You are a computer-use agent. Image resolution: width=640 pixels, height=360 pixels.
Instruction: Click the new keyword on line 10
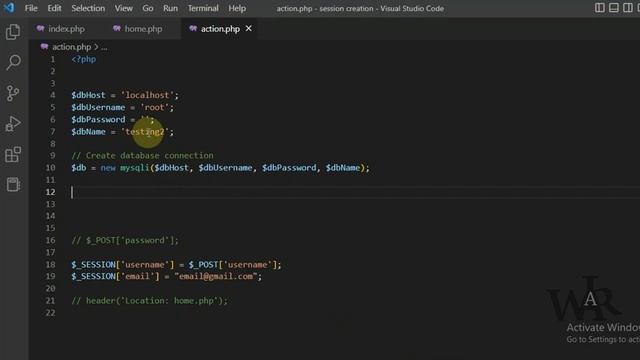click(x=108, y=168)
